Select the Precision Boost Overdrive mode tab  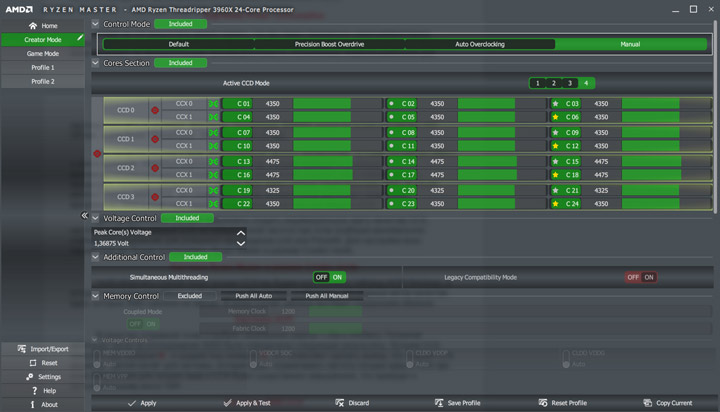pyautogui.click(x=329, y=44)
